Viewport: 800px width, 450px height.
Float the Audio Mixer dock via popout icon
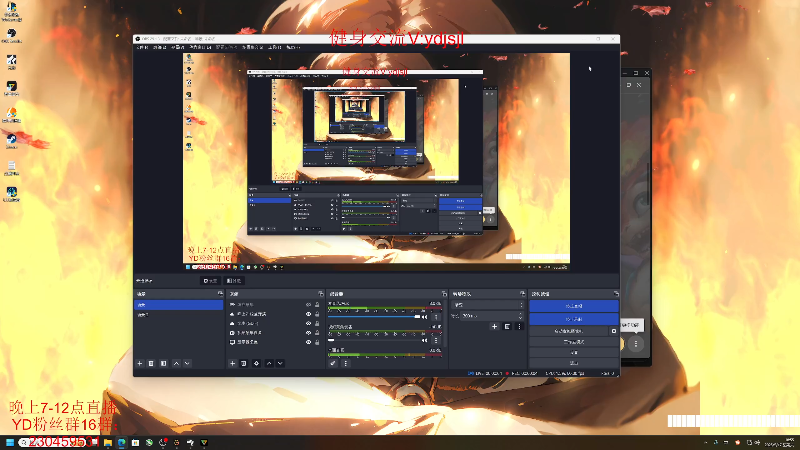pos(444,294)
